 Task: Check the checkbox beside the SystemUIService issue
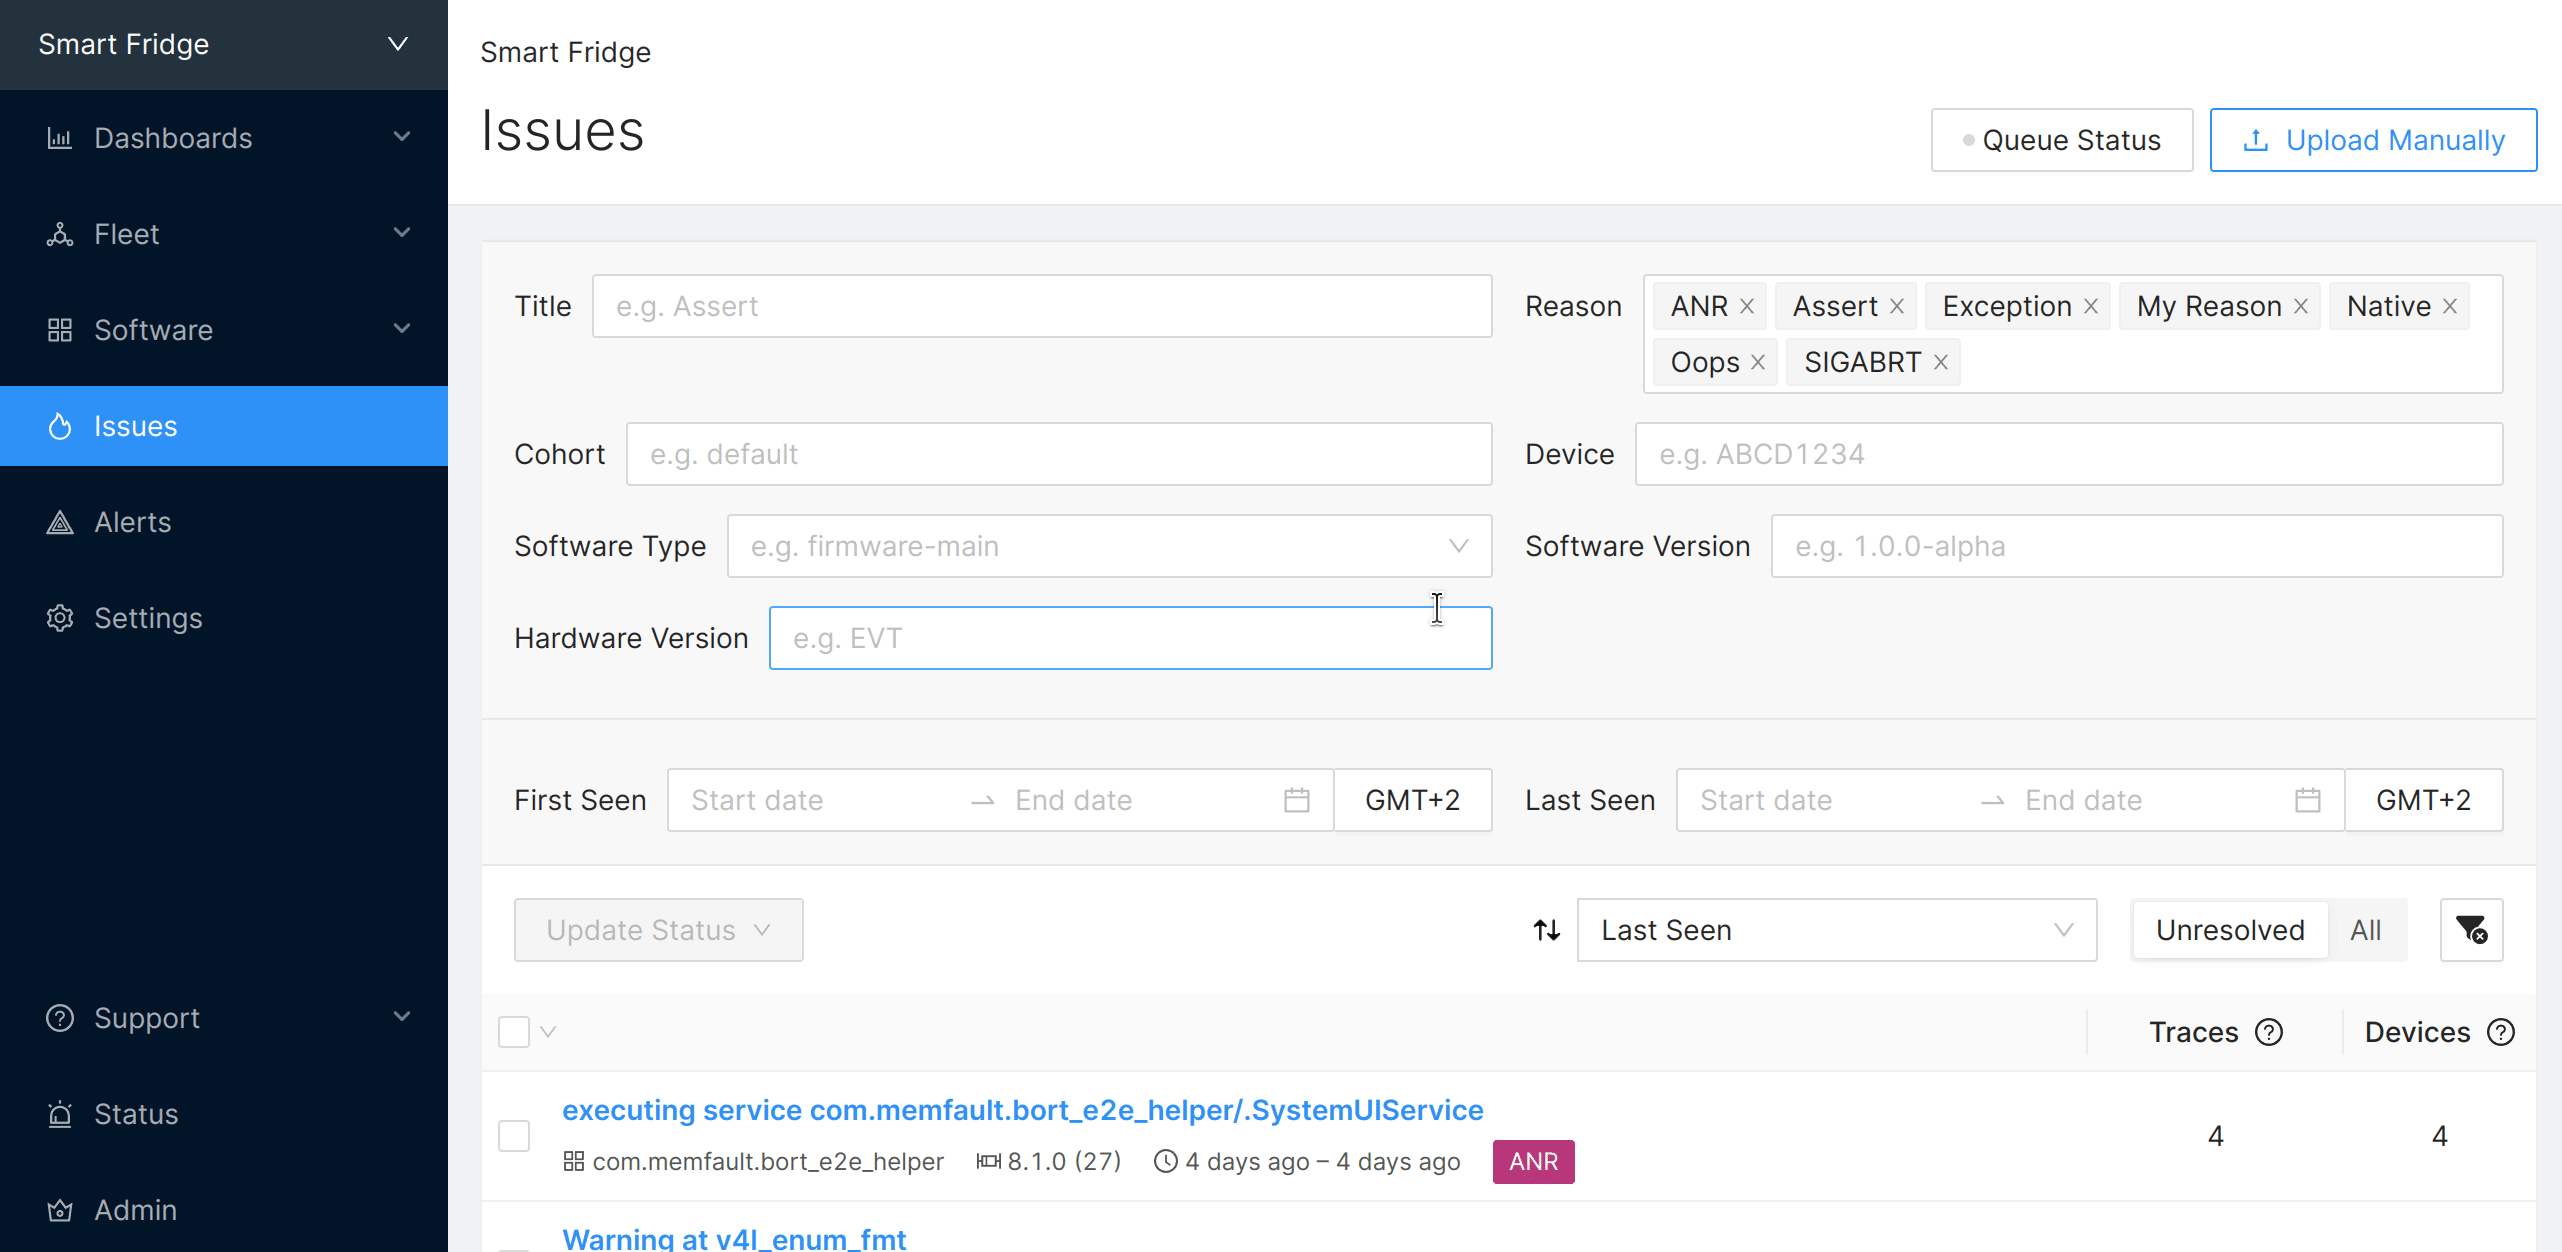pyautogui.click(x=513, y=1136)
